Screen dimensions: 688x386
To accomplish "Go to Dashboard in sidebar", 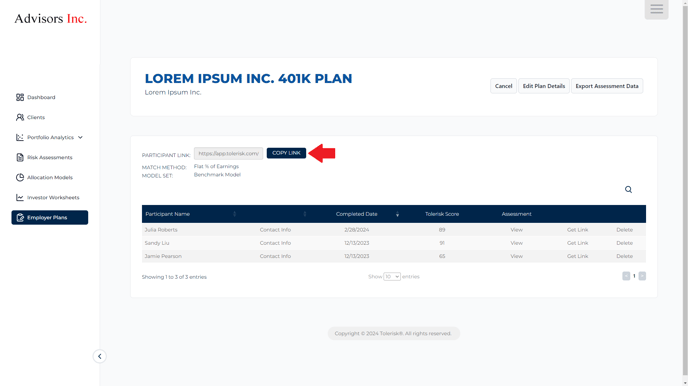I will pyautogui.click(x=41, y=97).
